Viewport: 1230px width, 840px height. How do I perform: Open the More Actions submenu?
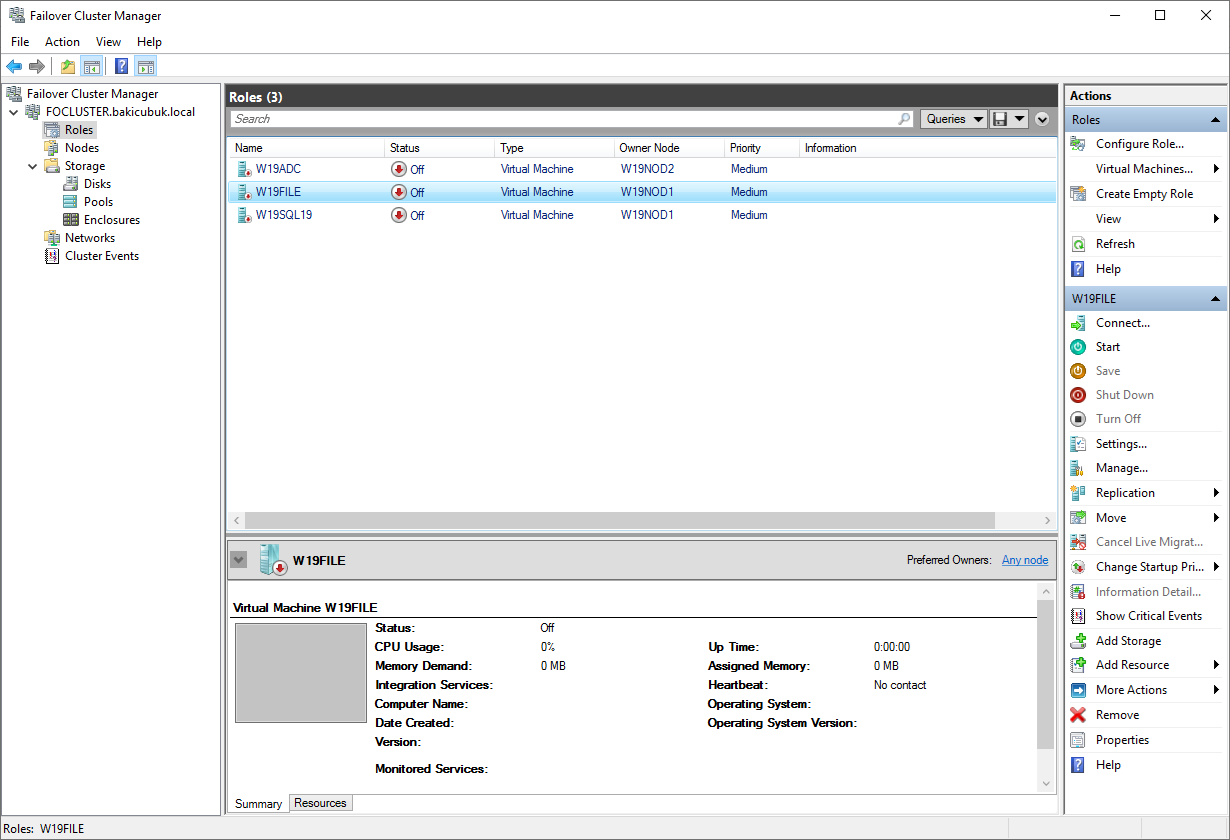click(x=1145, y=690)
